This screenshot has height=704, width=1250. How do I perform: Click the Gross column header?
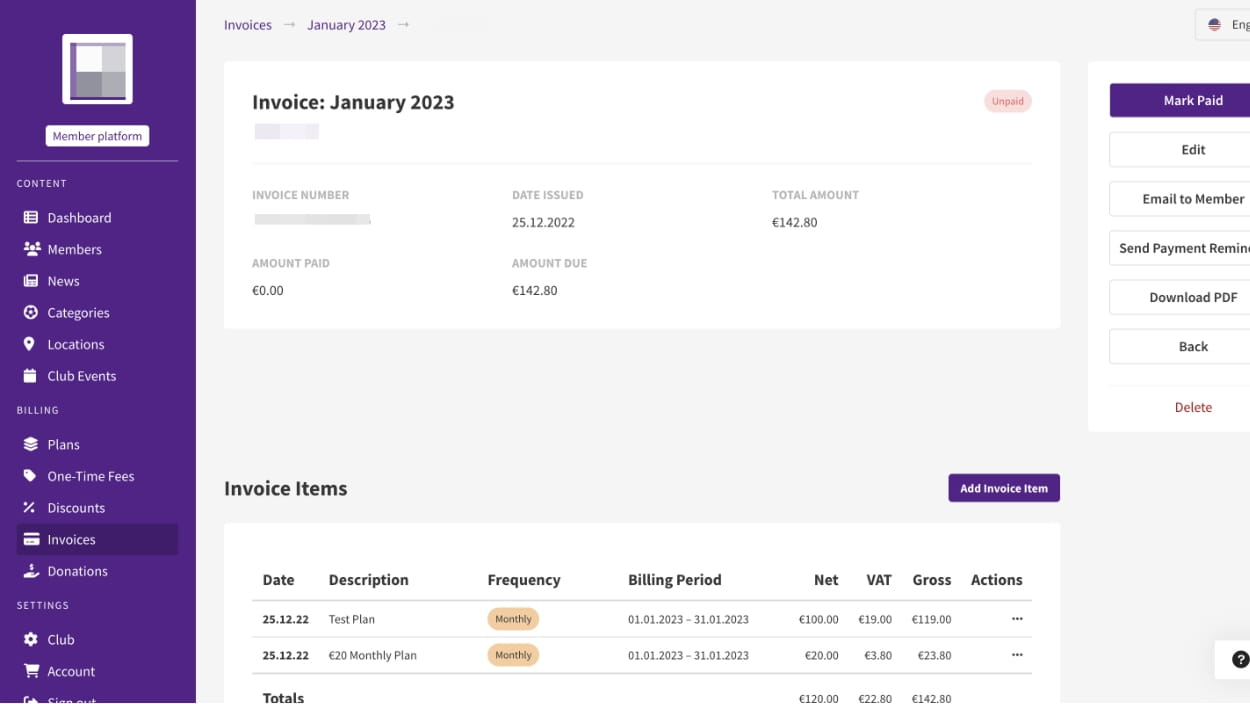[x=932, y=580]
